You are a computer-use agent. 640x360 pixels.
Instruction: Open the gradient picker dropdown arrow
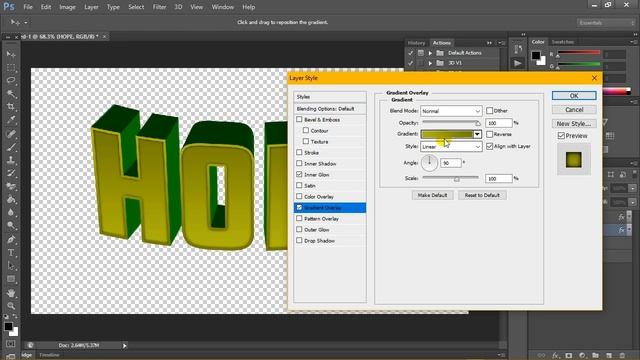coord(477,134)
